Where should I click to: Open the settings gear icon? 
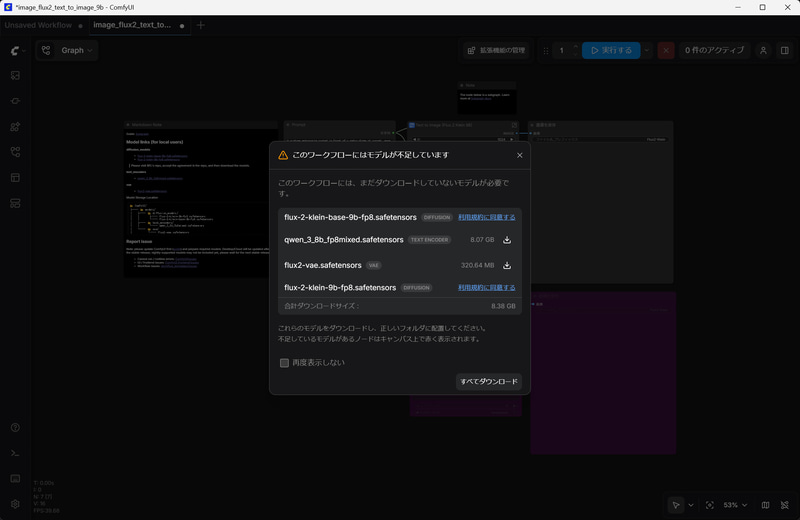(x=15, y=504)
